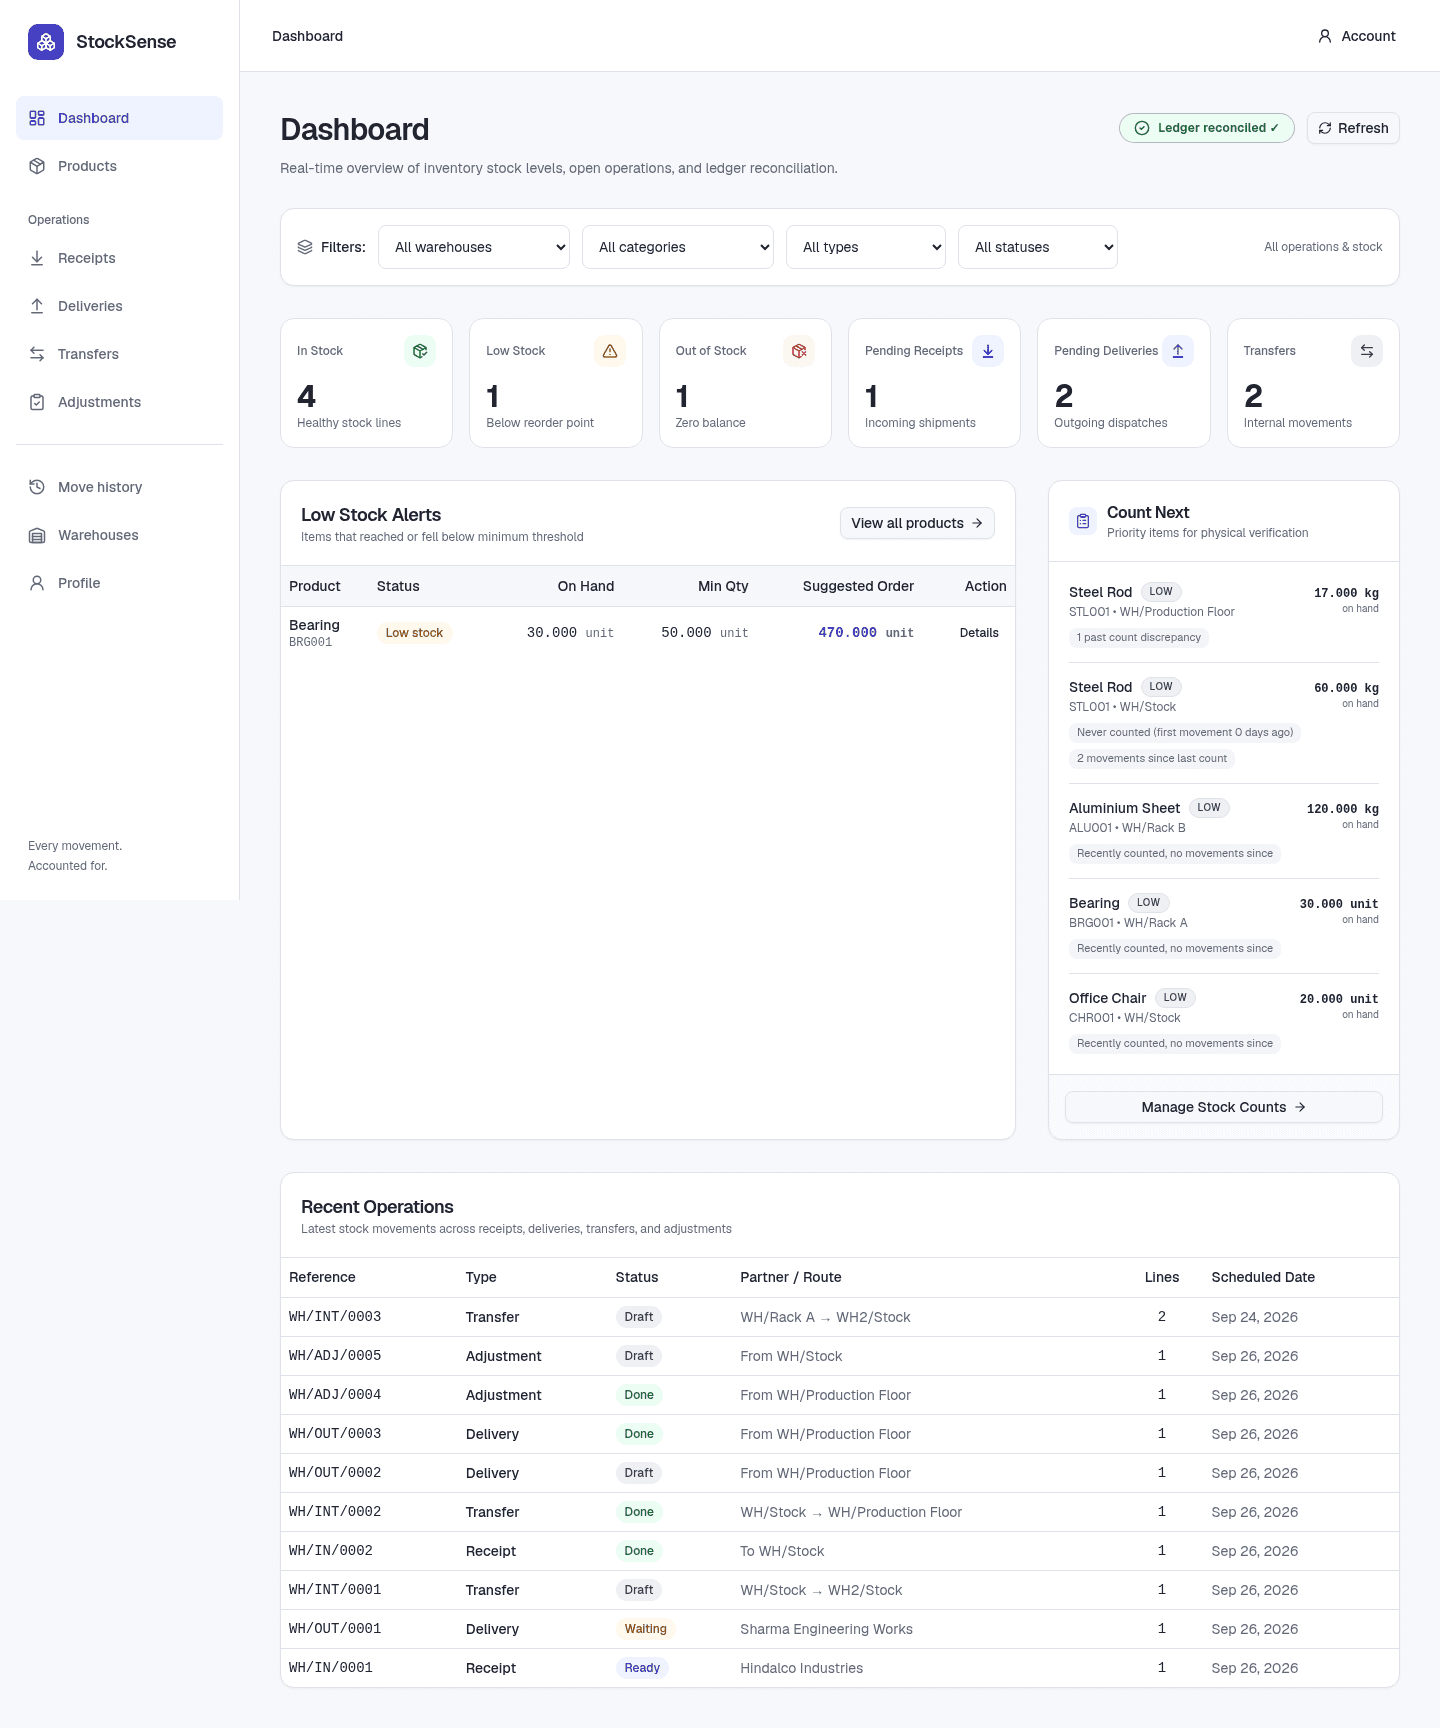Image resolution: width=1440 pixels, height=1728 pixels.
Task: Click Sharma Engineering Works partner cell
Action: 827,1629
